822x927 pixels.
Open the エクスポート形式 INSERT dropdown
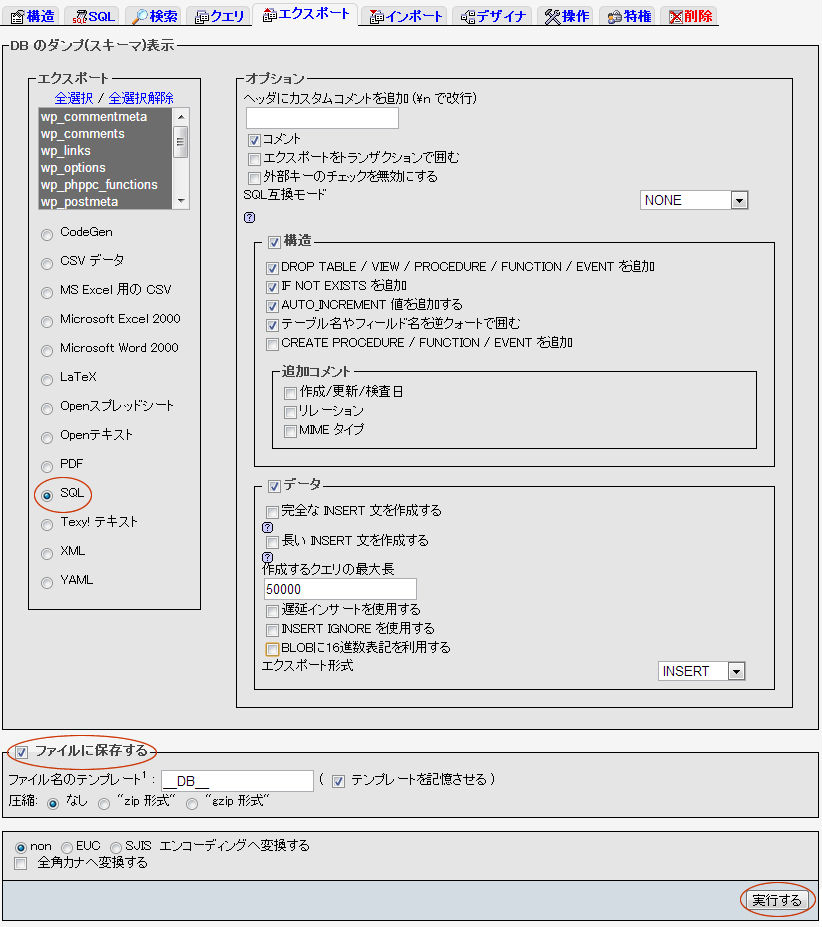coord(701,671)
